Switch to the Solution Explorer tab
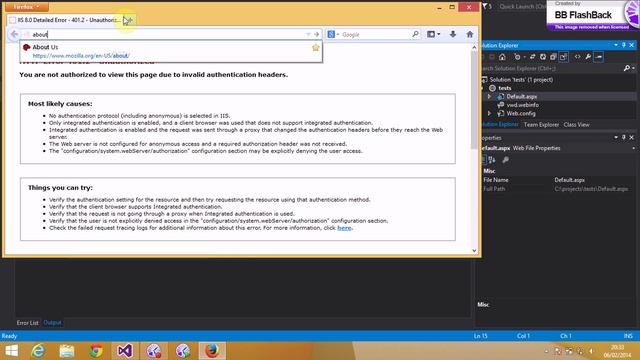The image size is (640, 360). (500, 124)
